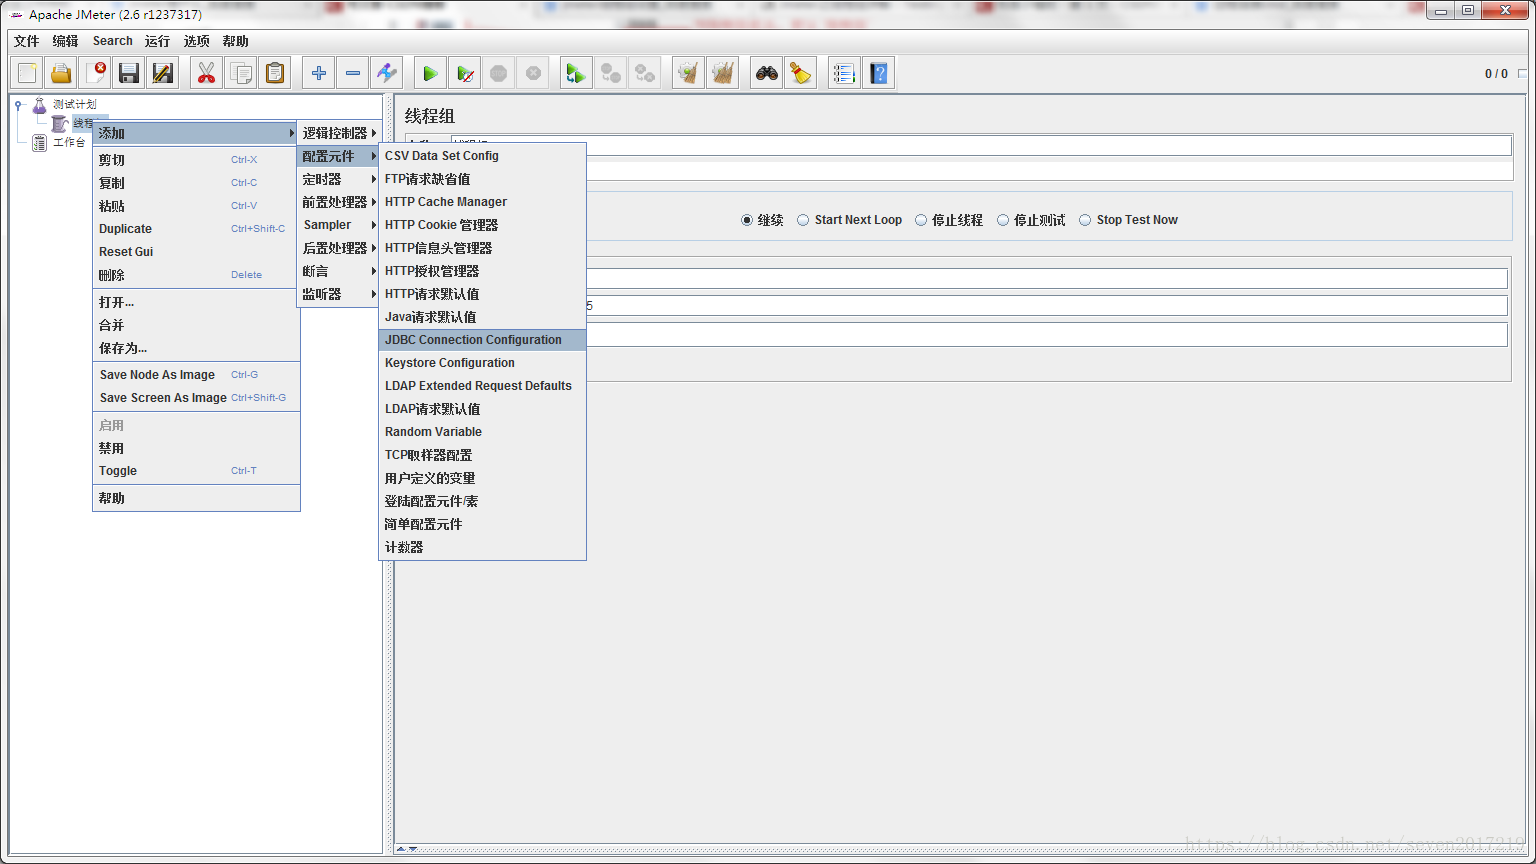Open the 运行 menu
This screenshot has height=864, width=1536.
point(157,41)
